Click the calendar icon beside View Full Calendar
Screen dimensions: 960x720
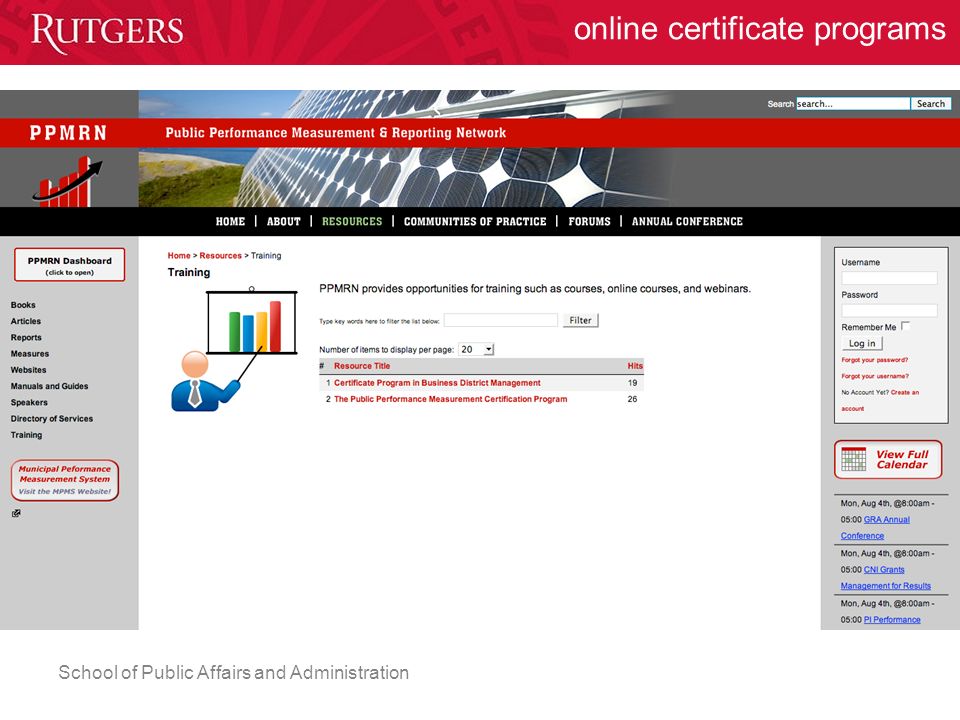pyautogui.click(x=853, y=459)
